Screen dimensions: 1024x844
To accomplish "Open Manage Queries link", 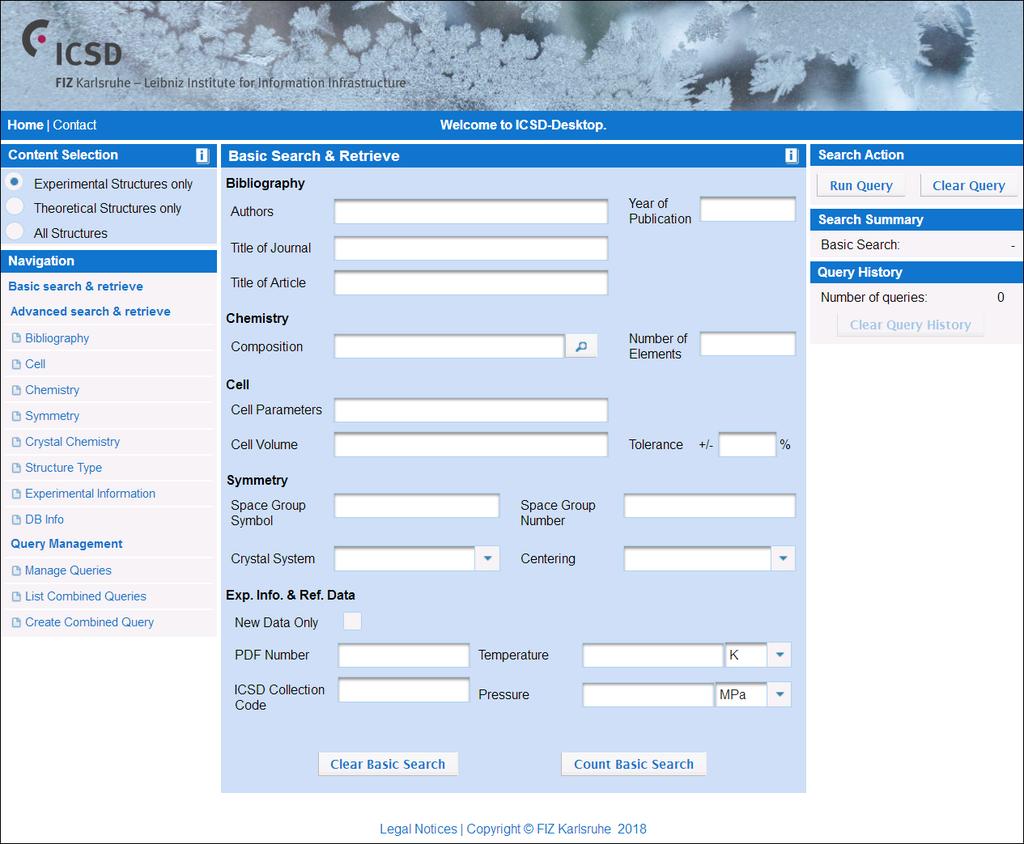I will tap(68, 571).
